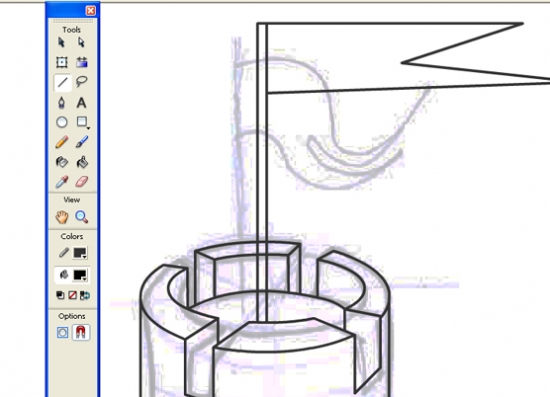Viewport: 550px width, 397px height.
Task: Select the Gradient Transform tool
Action: [82, 62]
